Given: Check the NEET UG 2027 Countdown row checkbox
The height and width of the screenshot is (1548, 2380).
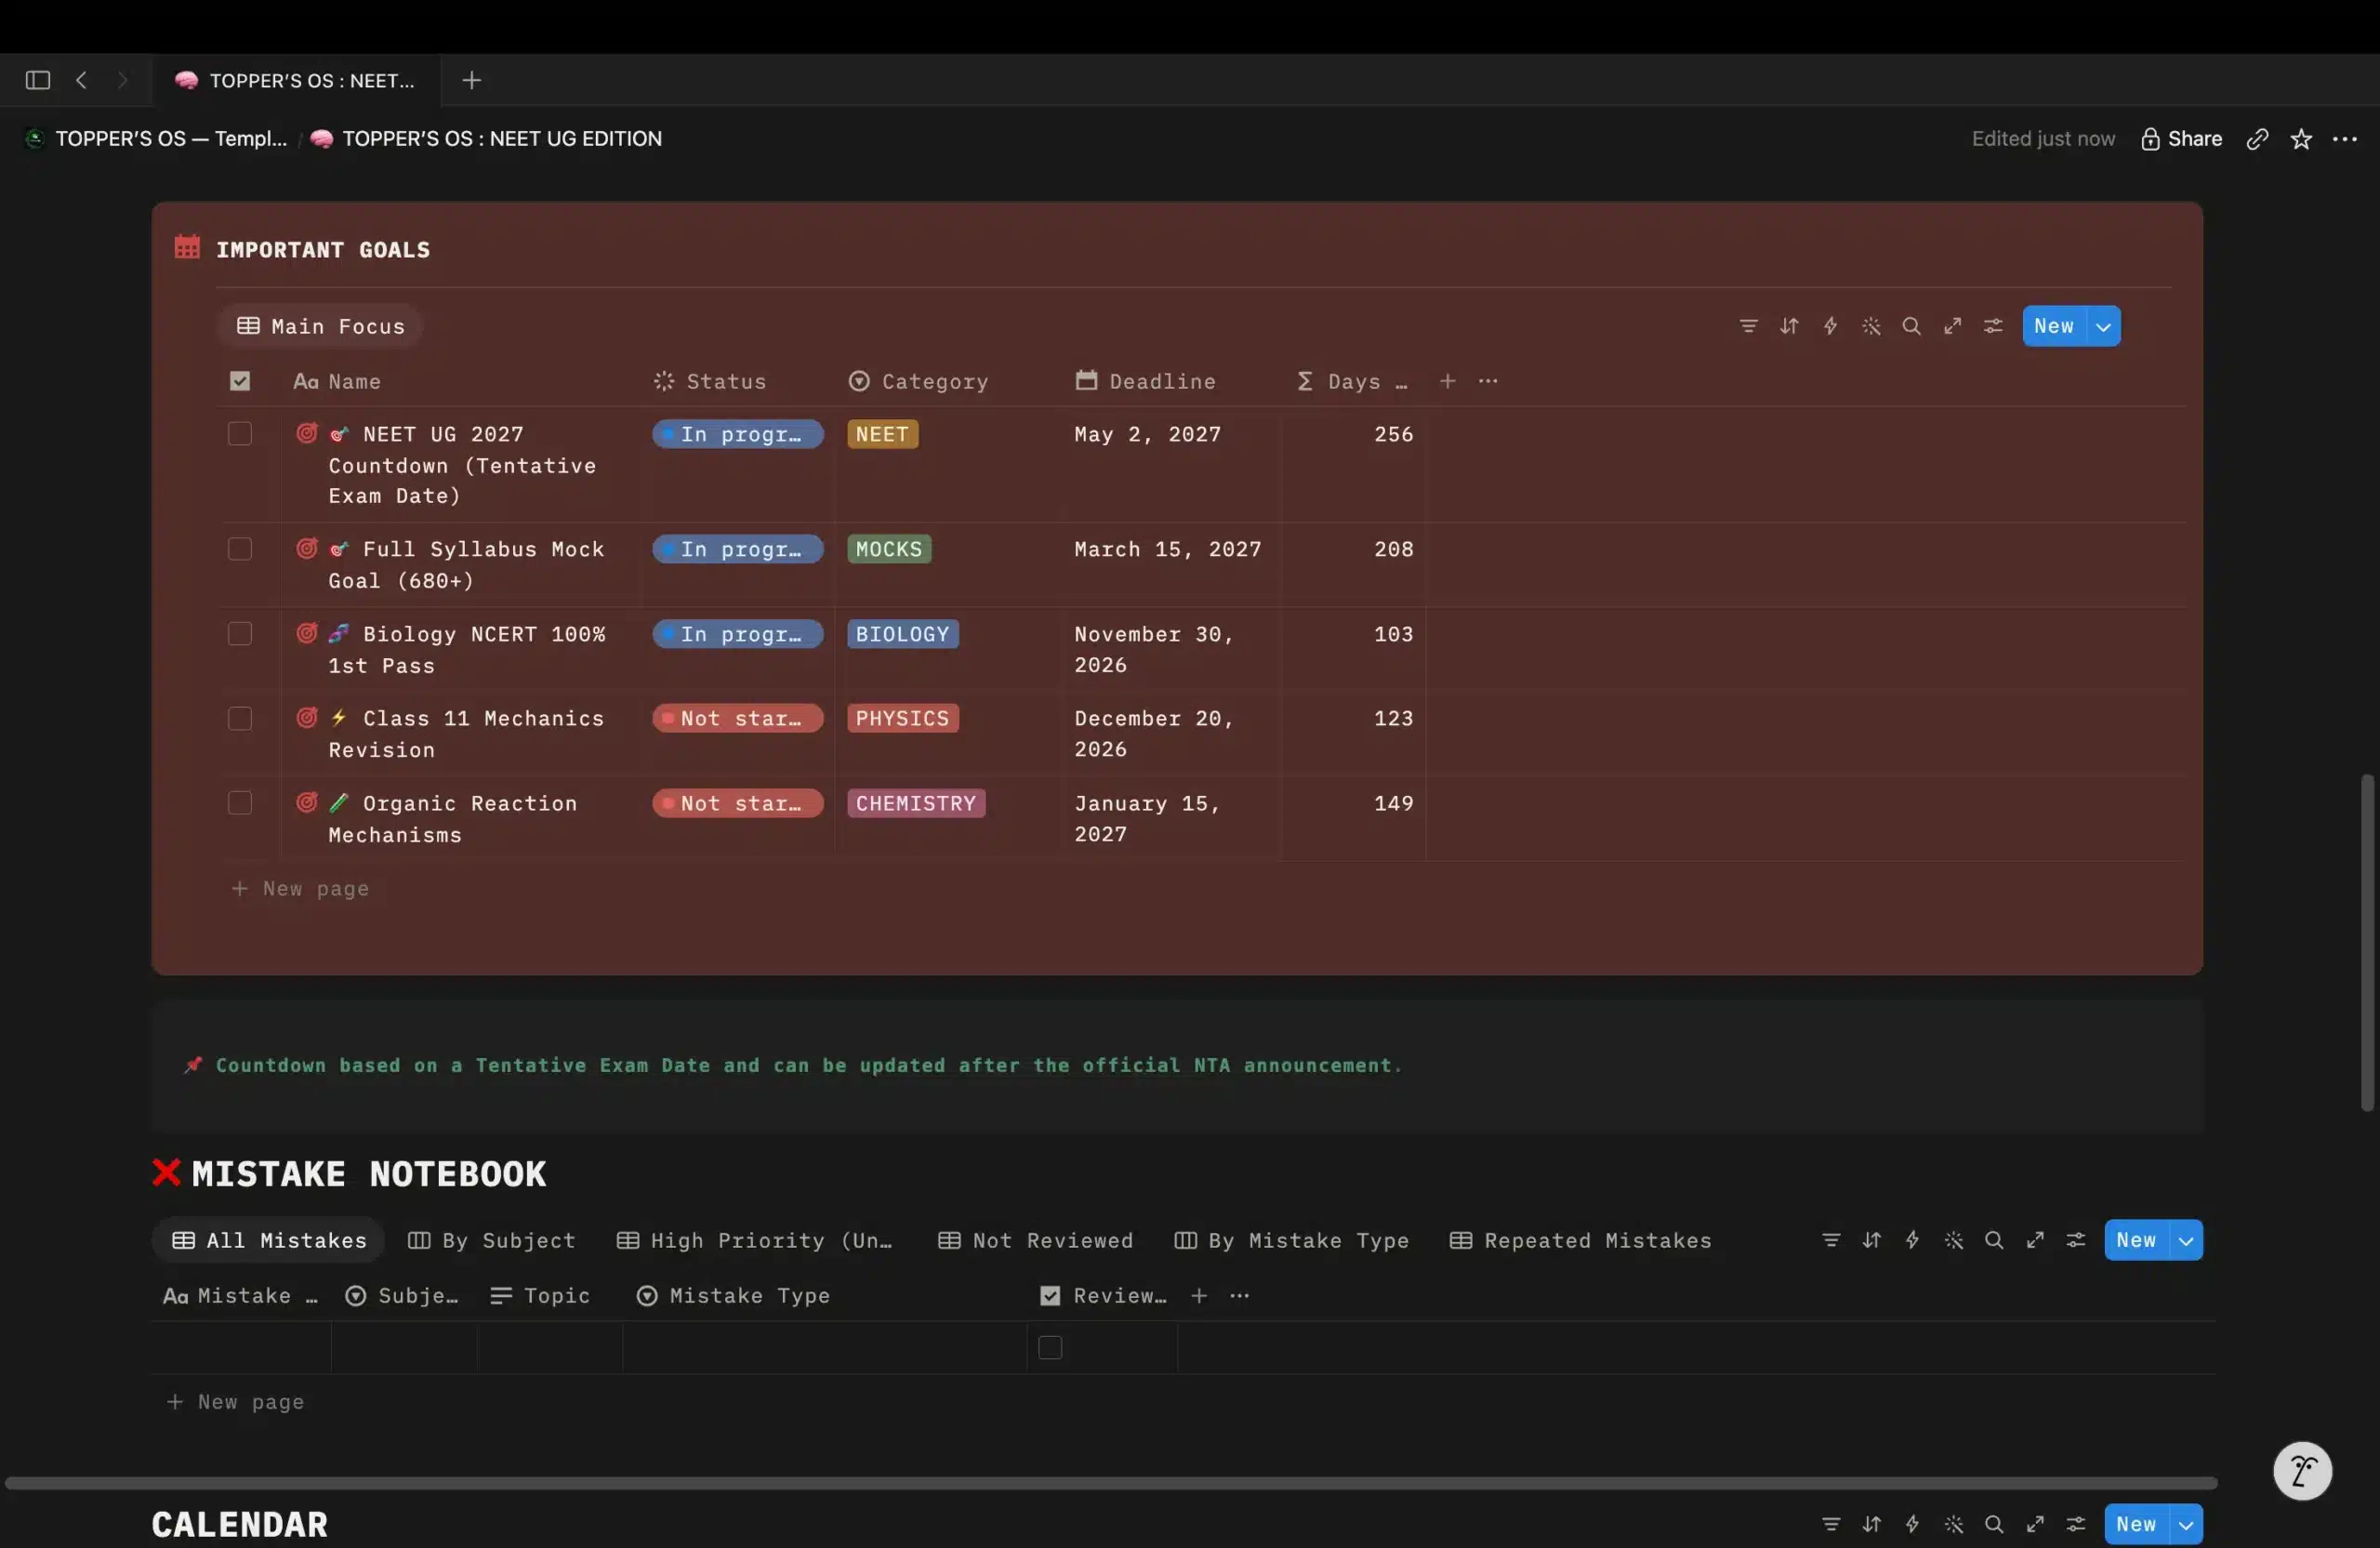Looking at the screenshot, I should pos(240,434).
